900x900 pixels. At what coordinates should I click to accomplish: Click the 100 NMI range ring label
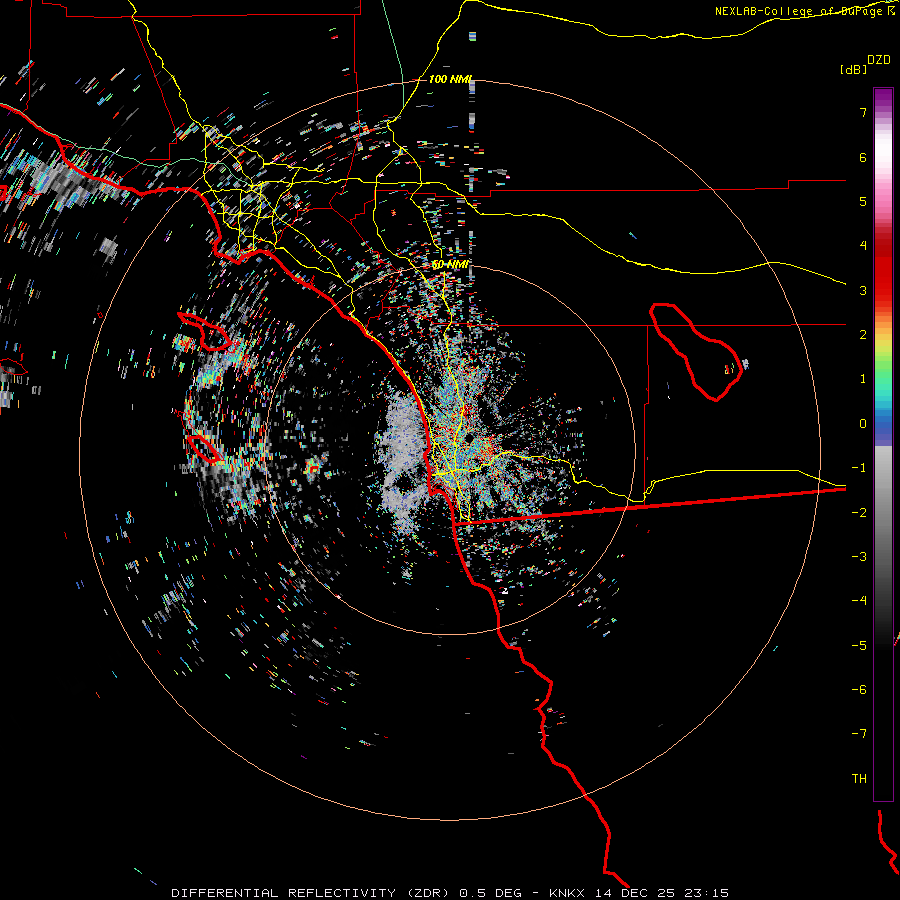(x=450, y=79)
